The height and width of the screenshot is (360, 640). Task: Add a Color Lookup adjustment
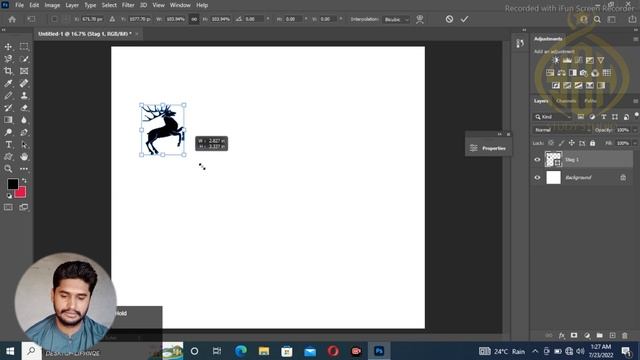[x=607, y=73]
